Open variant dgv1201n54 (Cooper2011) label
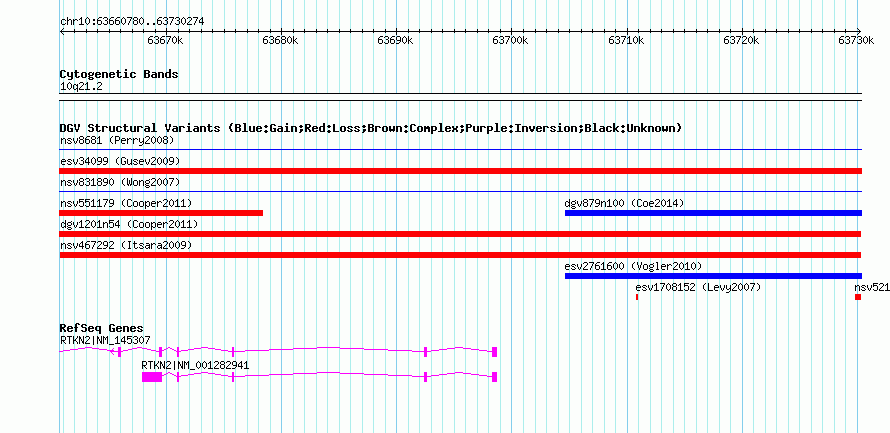Screen dimensions: 890x433 (129, 224)
